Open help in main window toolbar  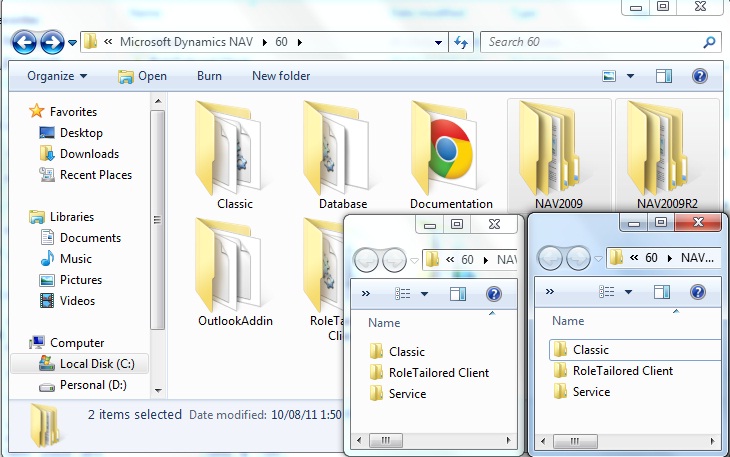point(700,76)
